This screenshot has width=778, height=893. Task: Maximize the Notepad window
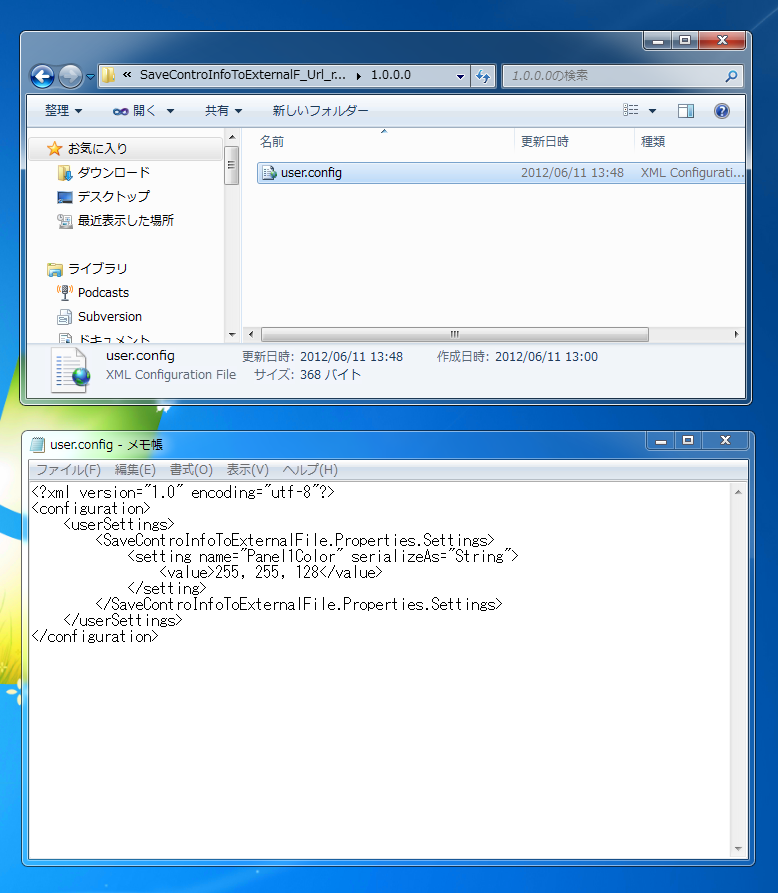pyautogui.click(x=688, y=441)
